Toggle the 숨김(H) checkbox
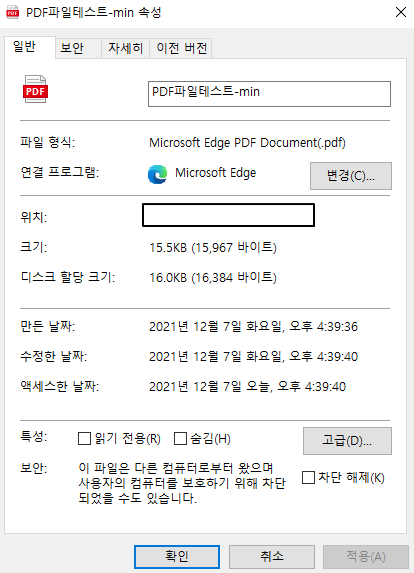Viewport: 414px width, 573px height. tap(180, 439)
